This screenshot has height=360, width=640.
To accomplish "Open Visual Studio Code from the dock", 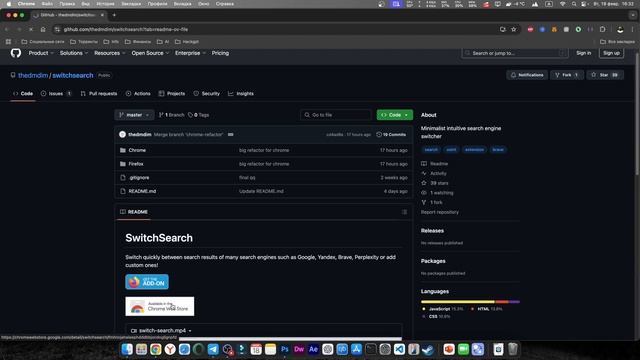I will (399, 349).
